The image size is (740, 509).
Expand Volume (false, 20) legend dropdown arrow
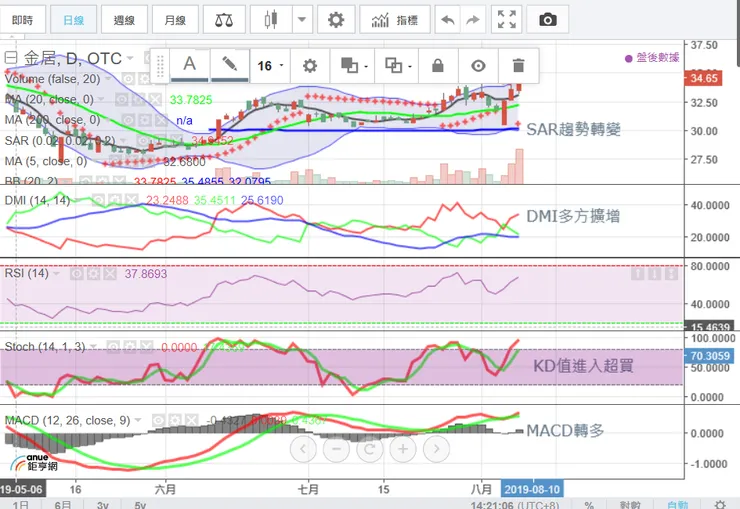click(108, 79)
